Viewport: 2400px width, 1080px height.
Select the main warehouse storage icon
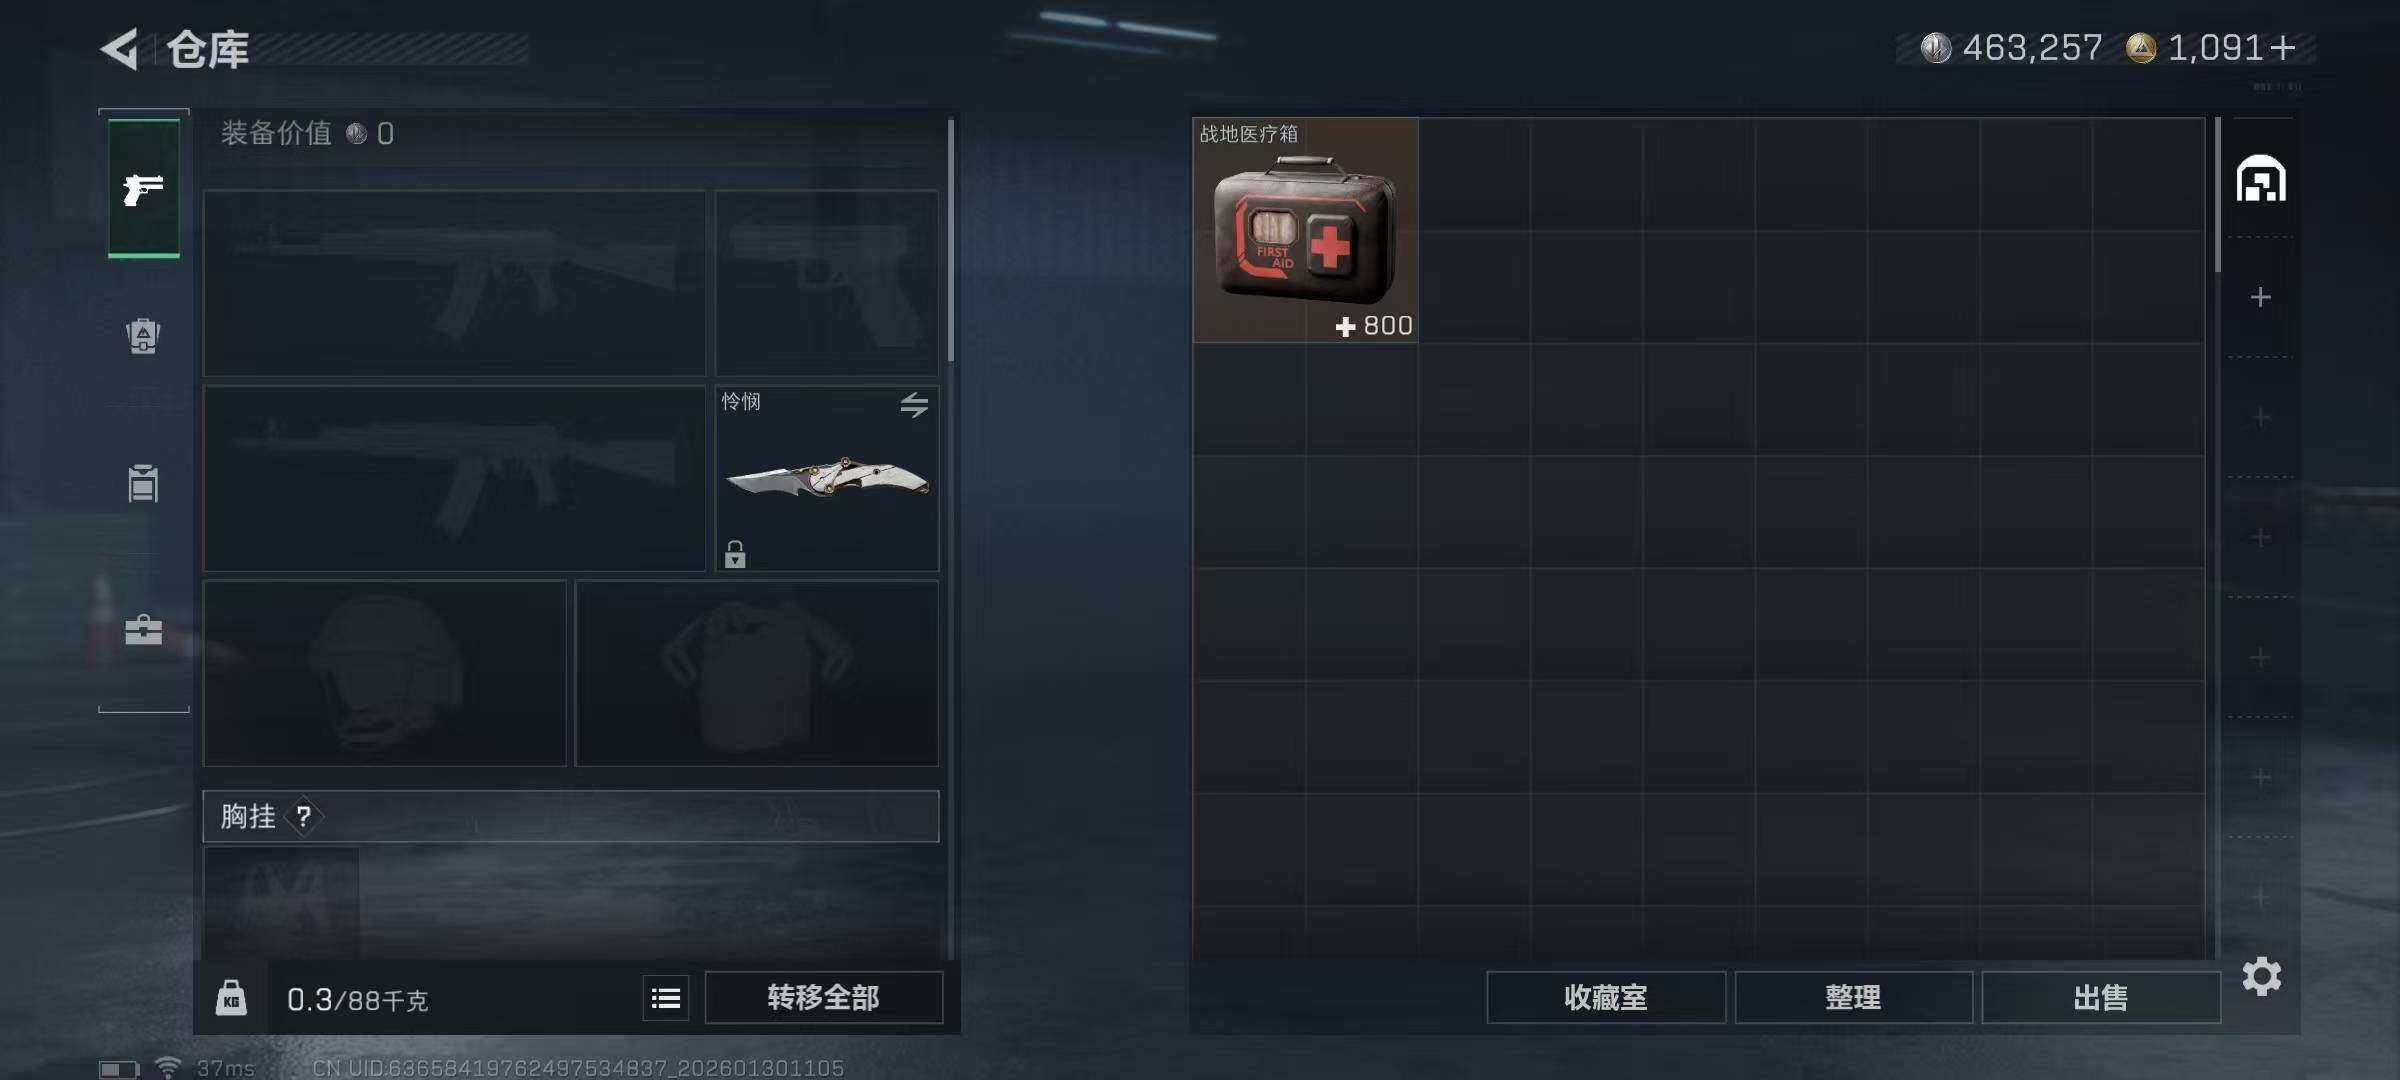[x=2261, y=179]
